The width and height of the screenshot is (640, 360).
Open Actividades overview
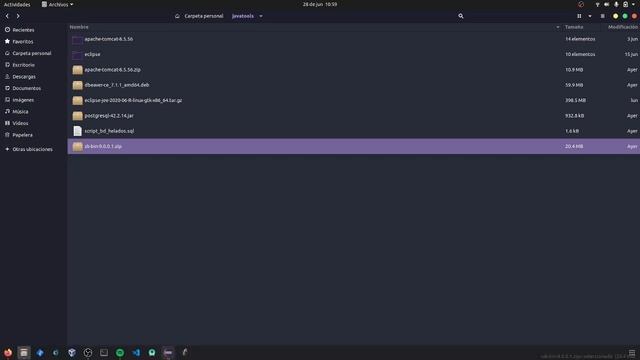coord(17,4)
